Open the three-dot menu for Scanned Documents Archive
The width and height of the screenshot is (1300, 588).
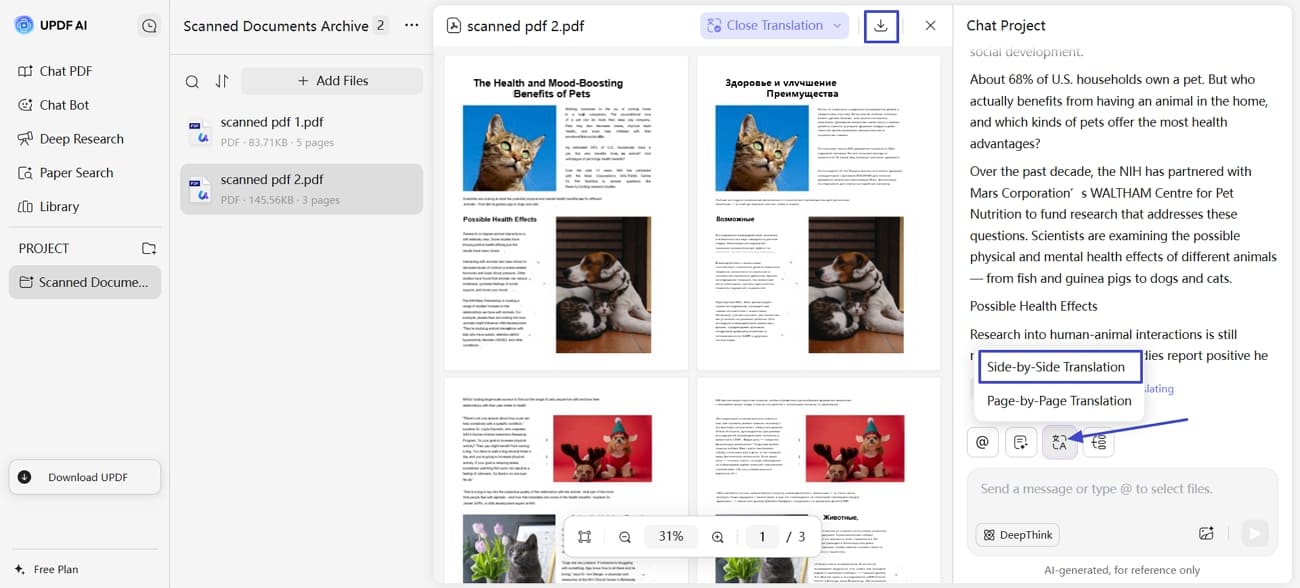pyautogui.click(x=411, y=25)
